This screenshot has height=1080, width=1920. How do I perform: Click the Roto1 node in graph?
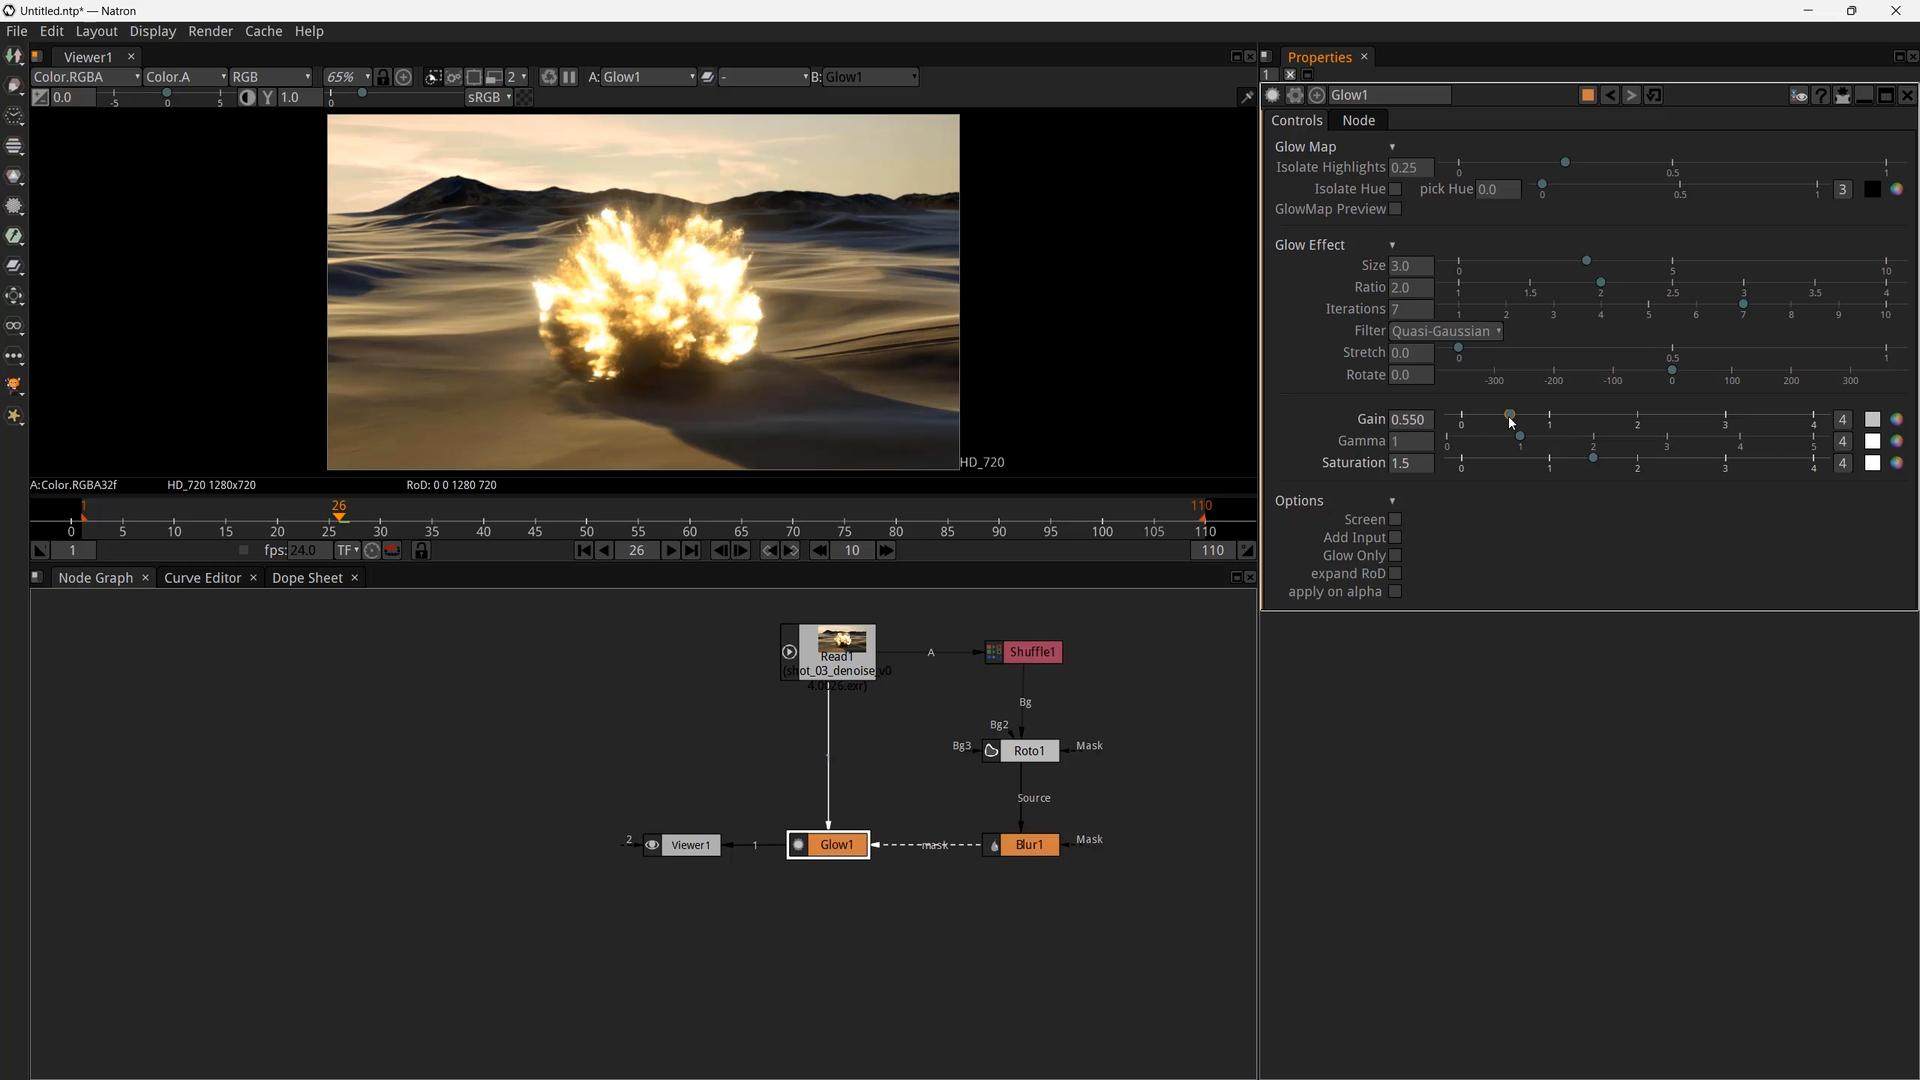point(1029,751)
